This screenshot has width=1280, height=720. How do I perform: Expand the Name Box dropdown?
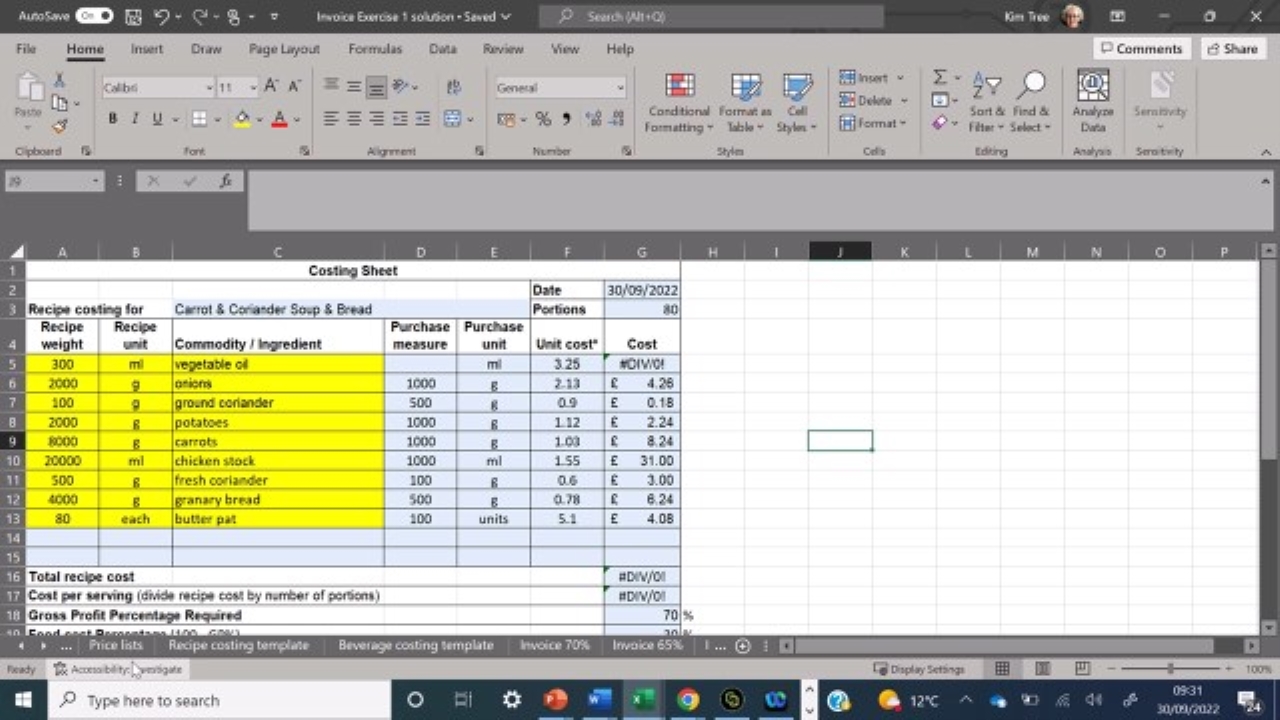point(96,181)
